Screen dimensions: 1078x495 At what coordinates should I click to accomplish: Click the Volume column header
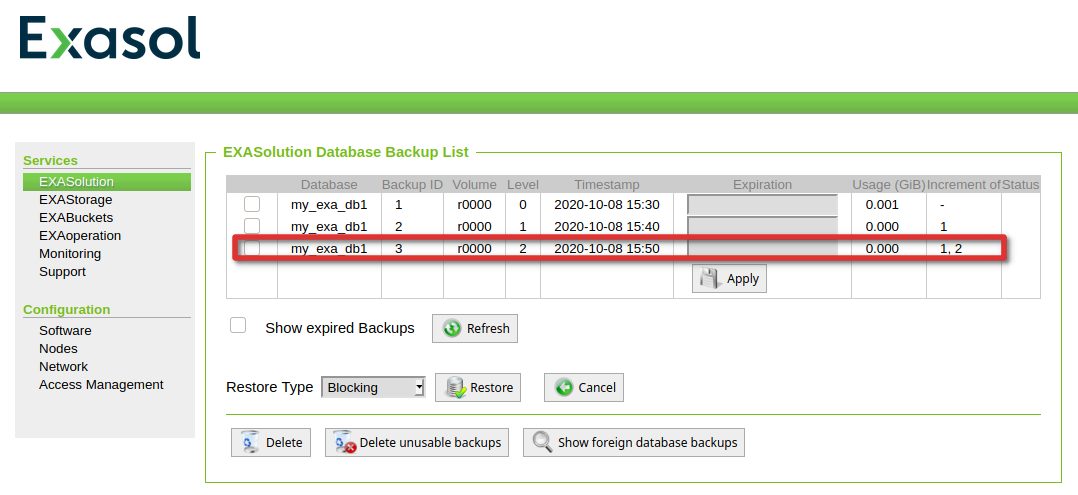pyautogui.click(x=474, y=184)
